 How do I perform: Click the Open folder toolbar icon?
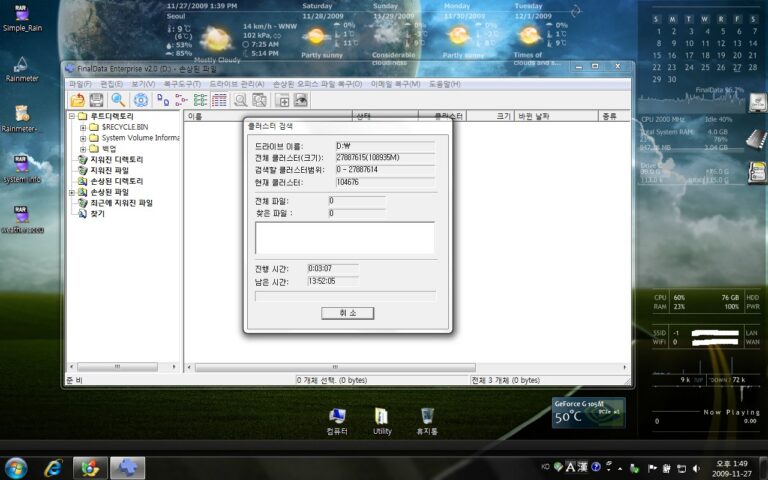77,100
